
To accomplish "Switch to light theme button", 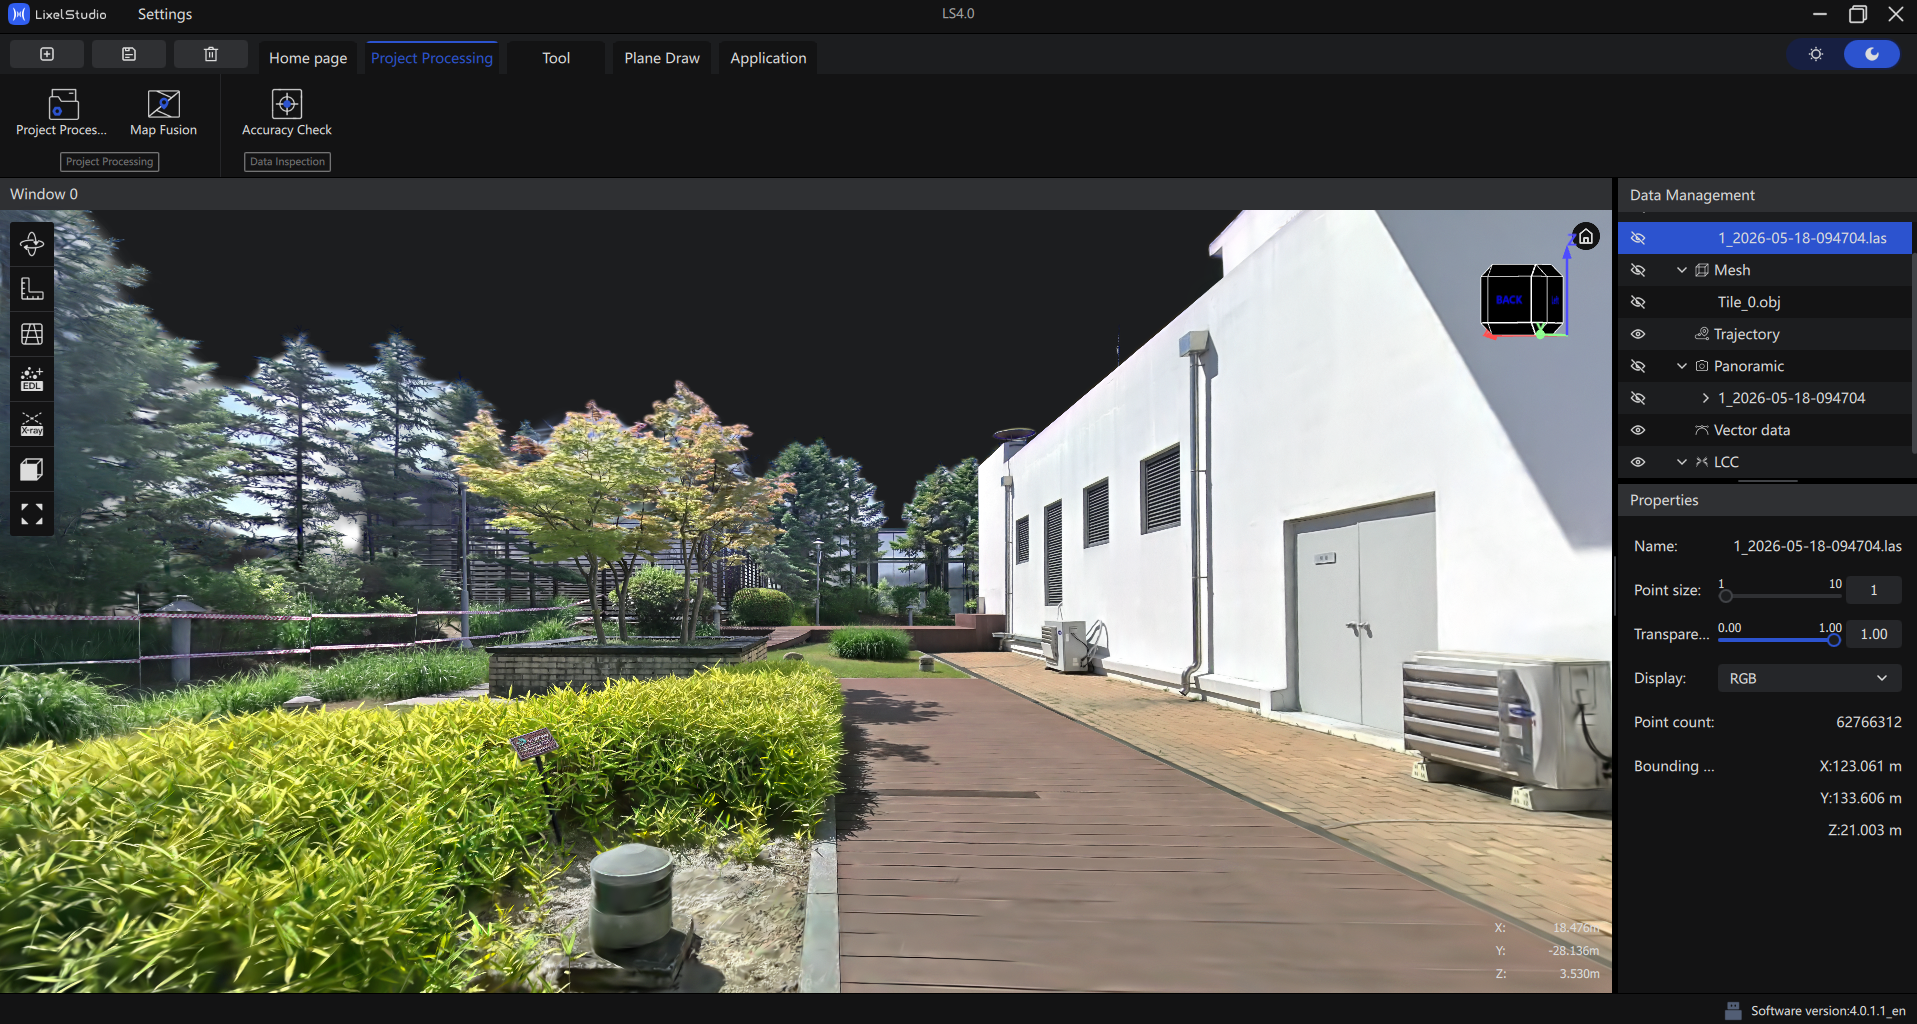I will 1816,54.
